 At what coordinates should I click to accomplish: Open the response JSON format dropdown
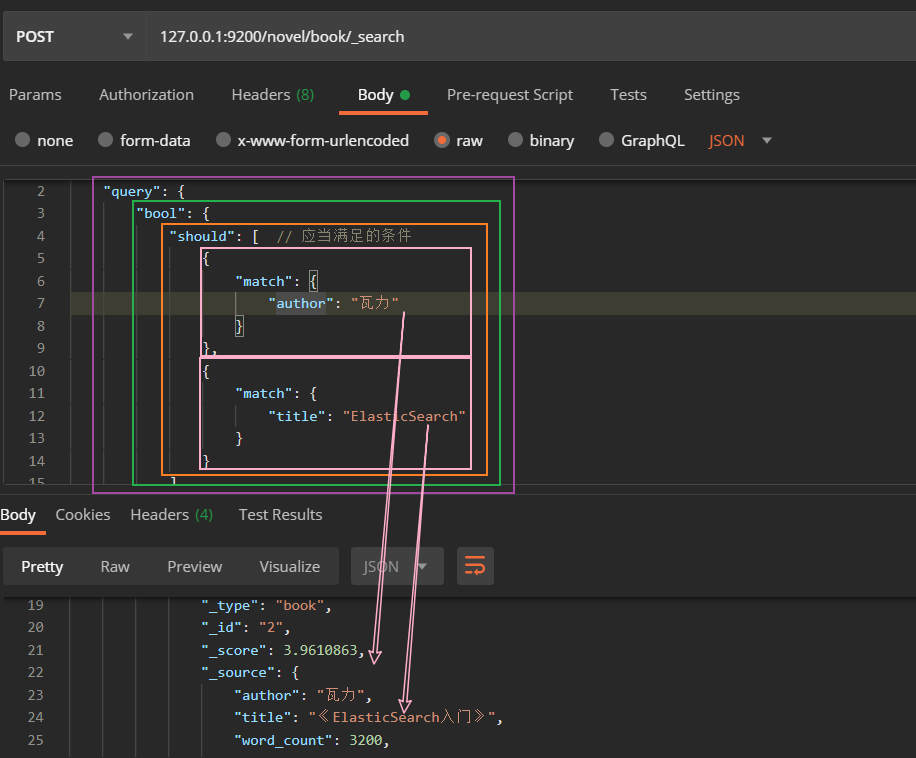coord(397,566)
